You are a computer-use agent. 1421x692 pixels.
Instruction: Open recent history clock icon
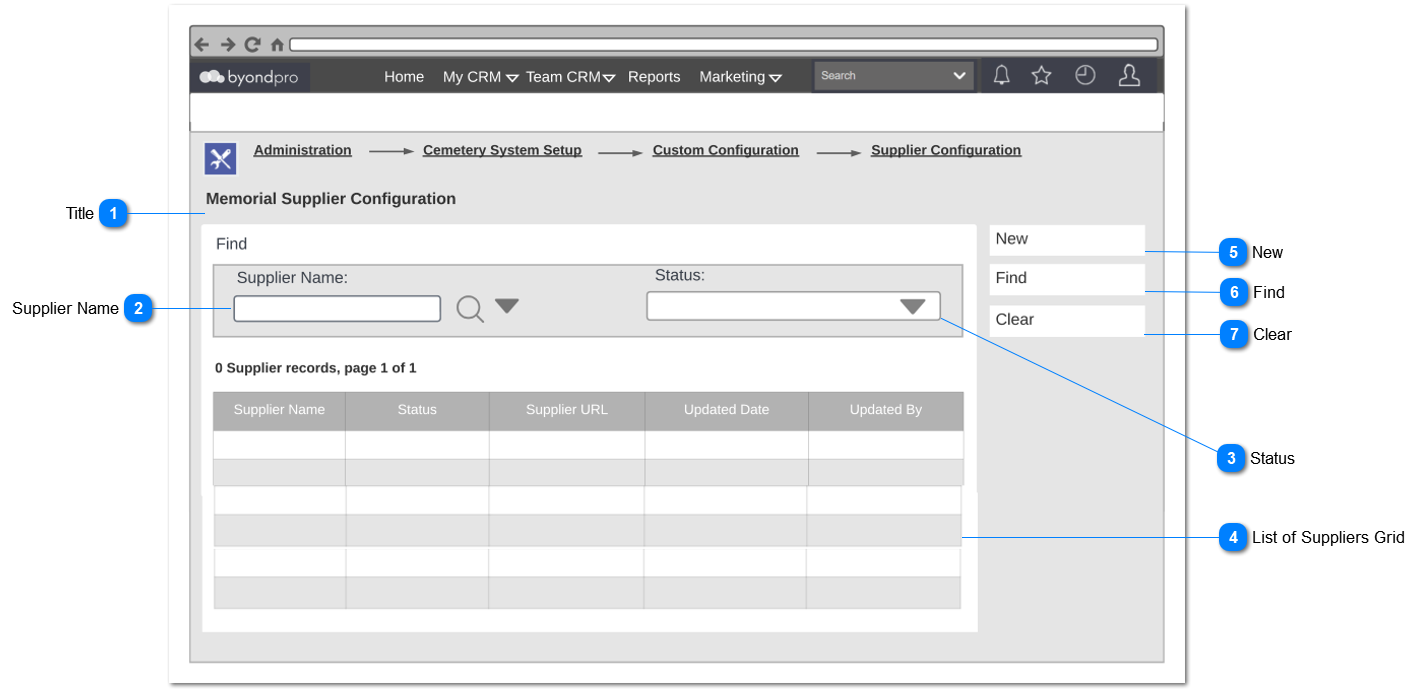(1085, 75)
